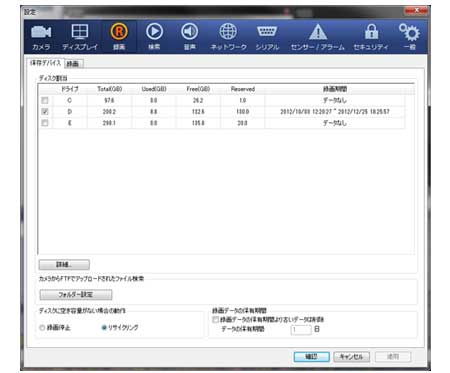
Task: Open the ネットワーク network settings section
Action: pos(228,37)
